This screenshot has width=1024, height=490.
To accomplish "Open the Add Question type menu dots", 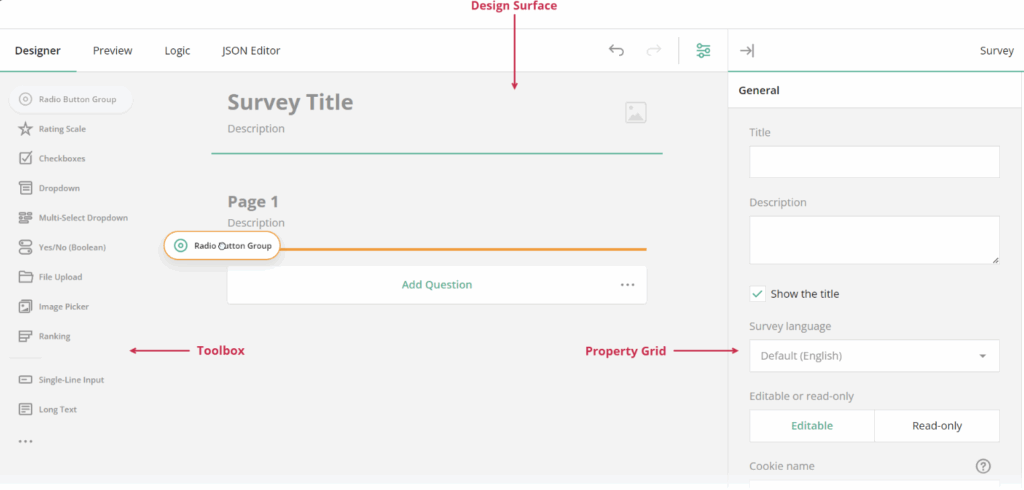I will pyautogui.click(x=627, y=285).
